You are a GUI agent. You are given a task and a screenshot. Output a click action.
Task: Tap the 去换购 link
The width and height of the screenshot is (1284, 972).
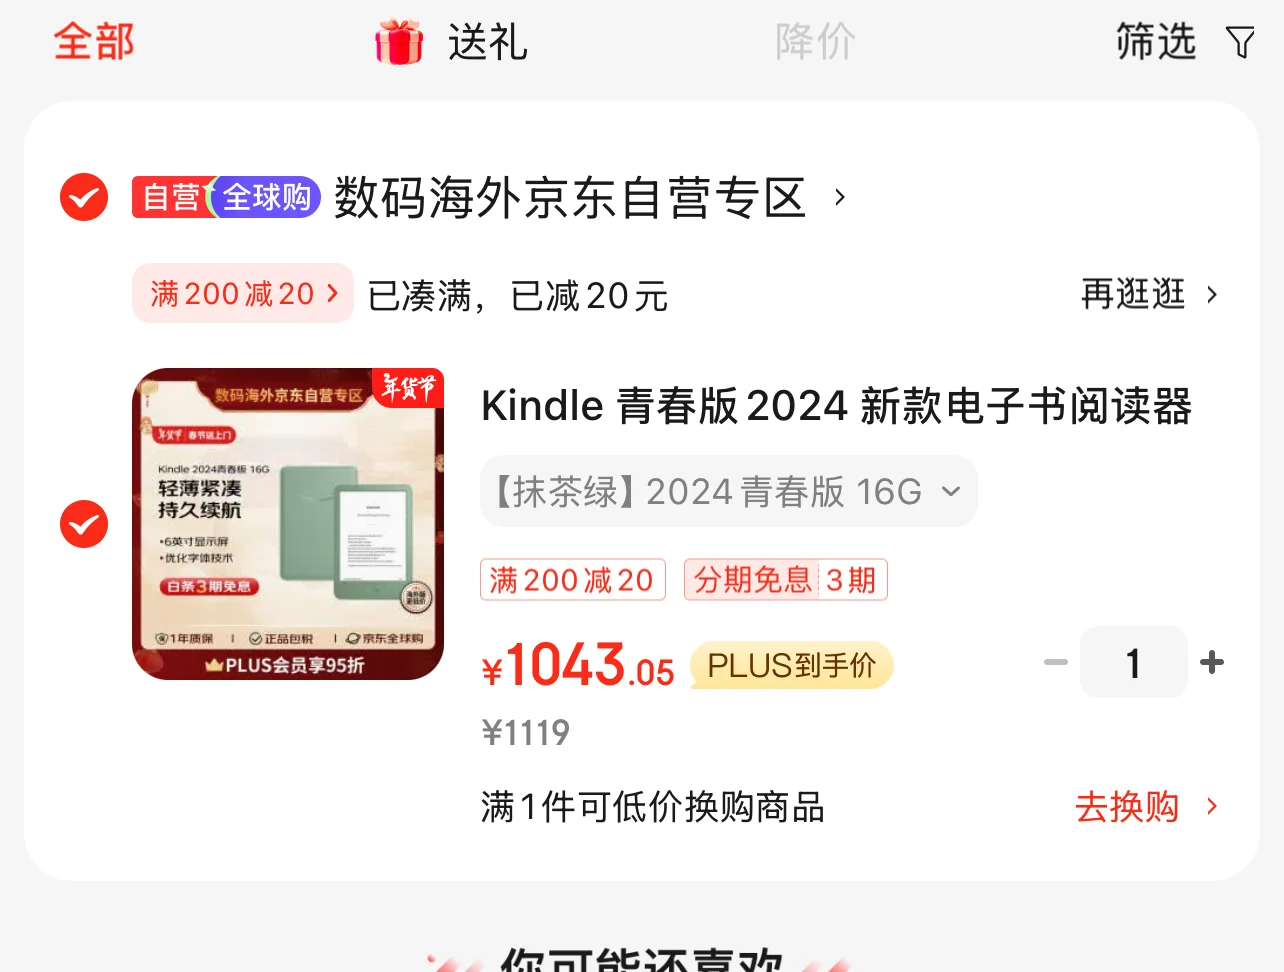coord(1147,807)
